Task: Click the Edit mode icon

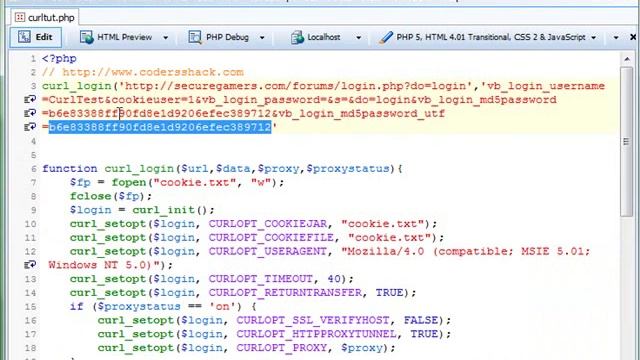Action: [x=24, y=37]
